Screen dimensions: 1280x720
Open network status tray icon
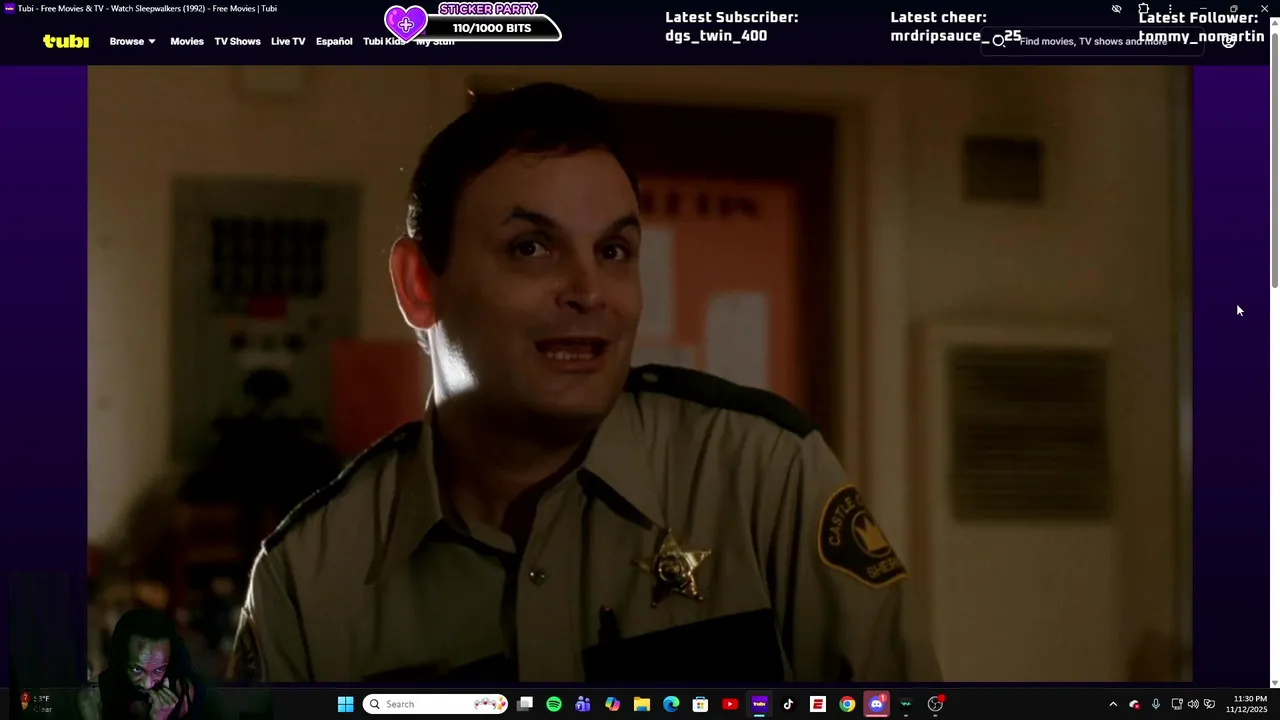click(x=1177, y=704)
